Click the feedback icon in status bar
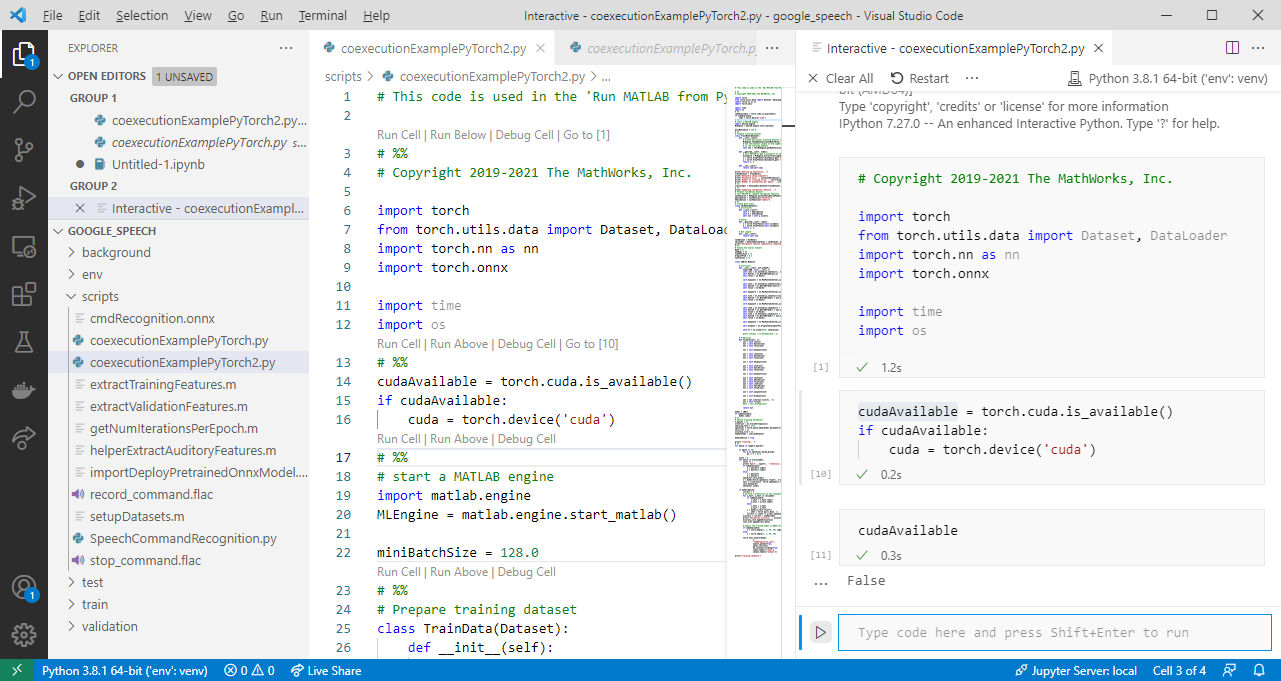The width and height of the screenshot is (1281, 681). pos(1231,670)
